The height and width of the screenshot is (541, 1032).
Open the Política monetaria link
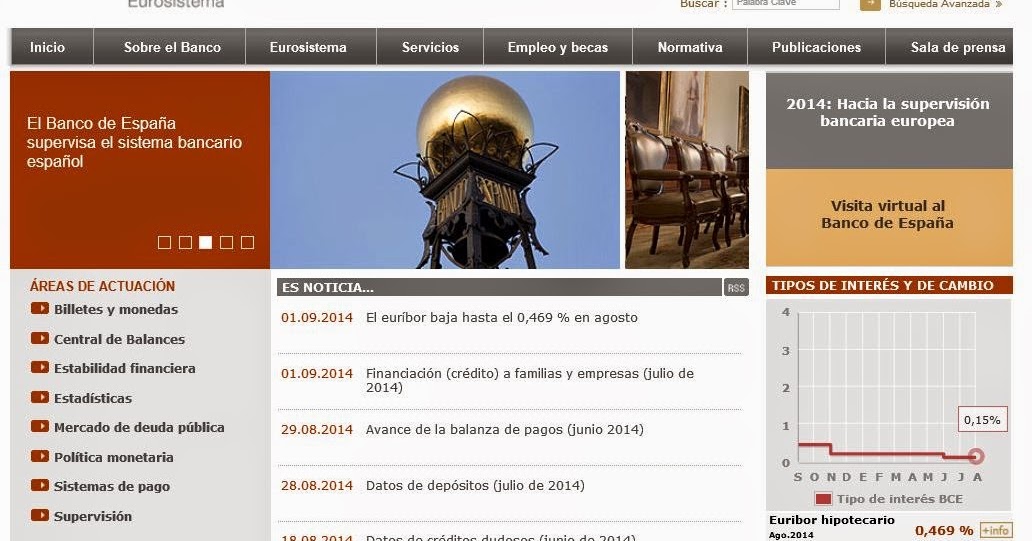click(114, 457)
